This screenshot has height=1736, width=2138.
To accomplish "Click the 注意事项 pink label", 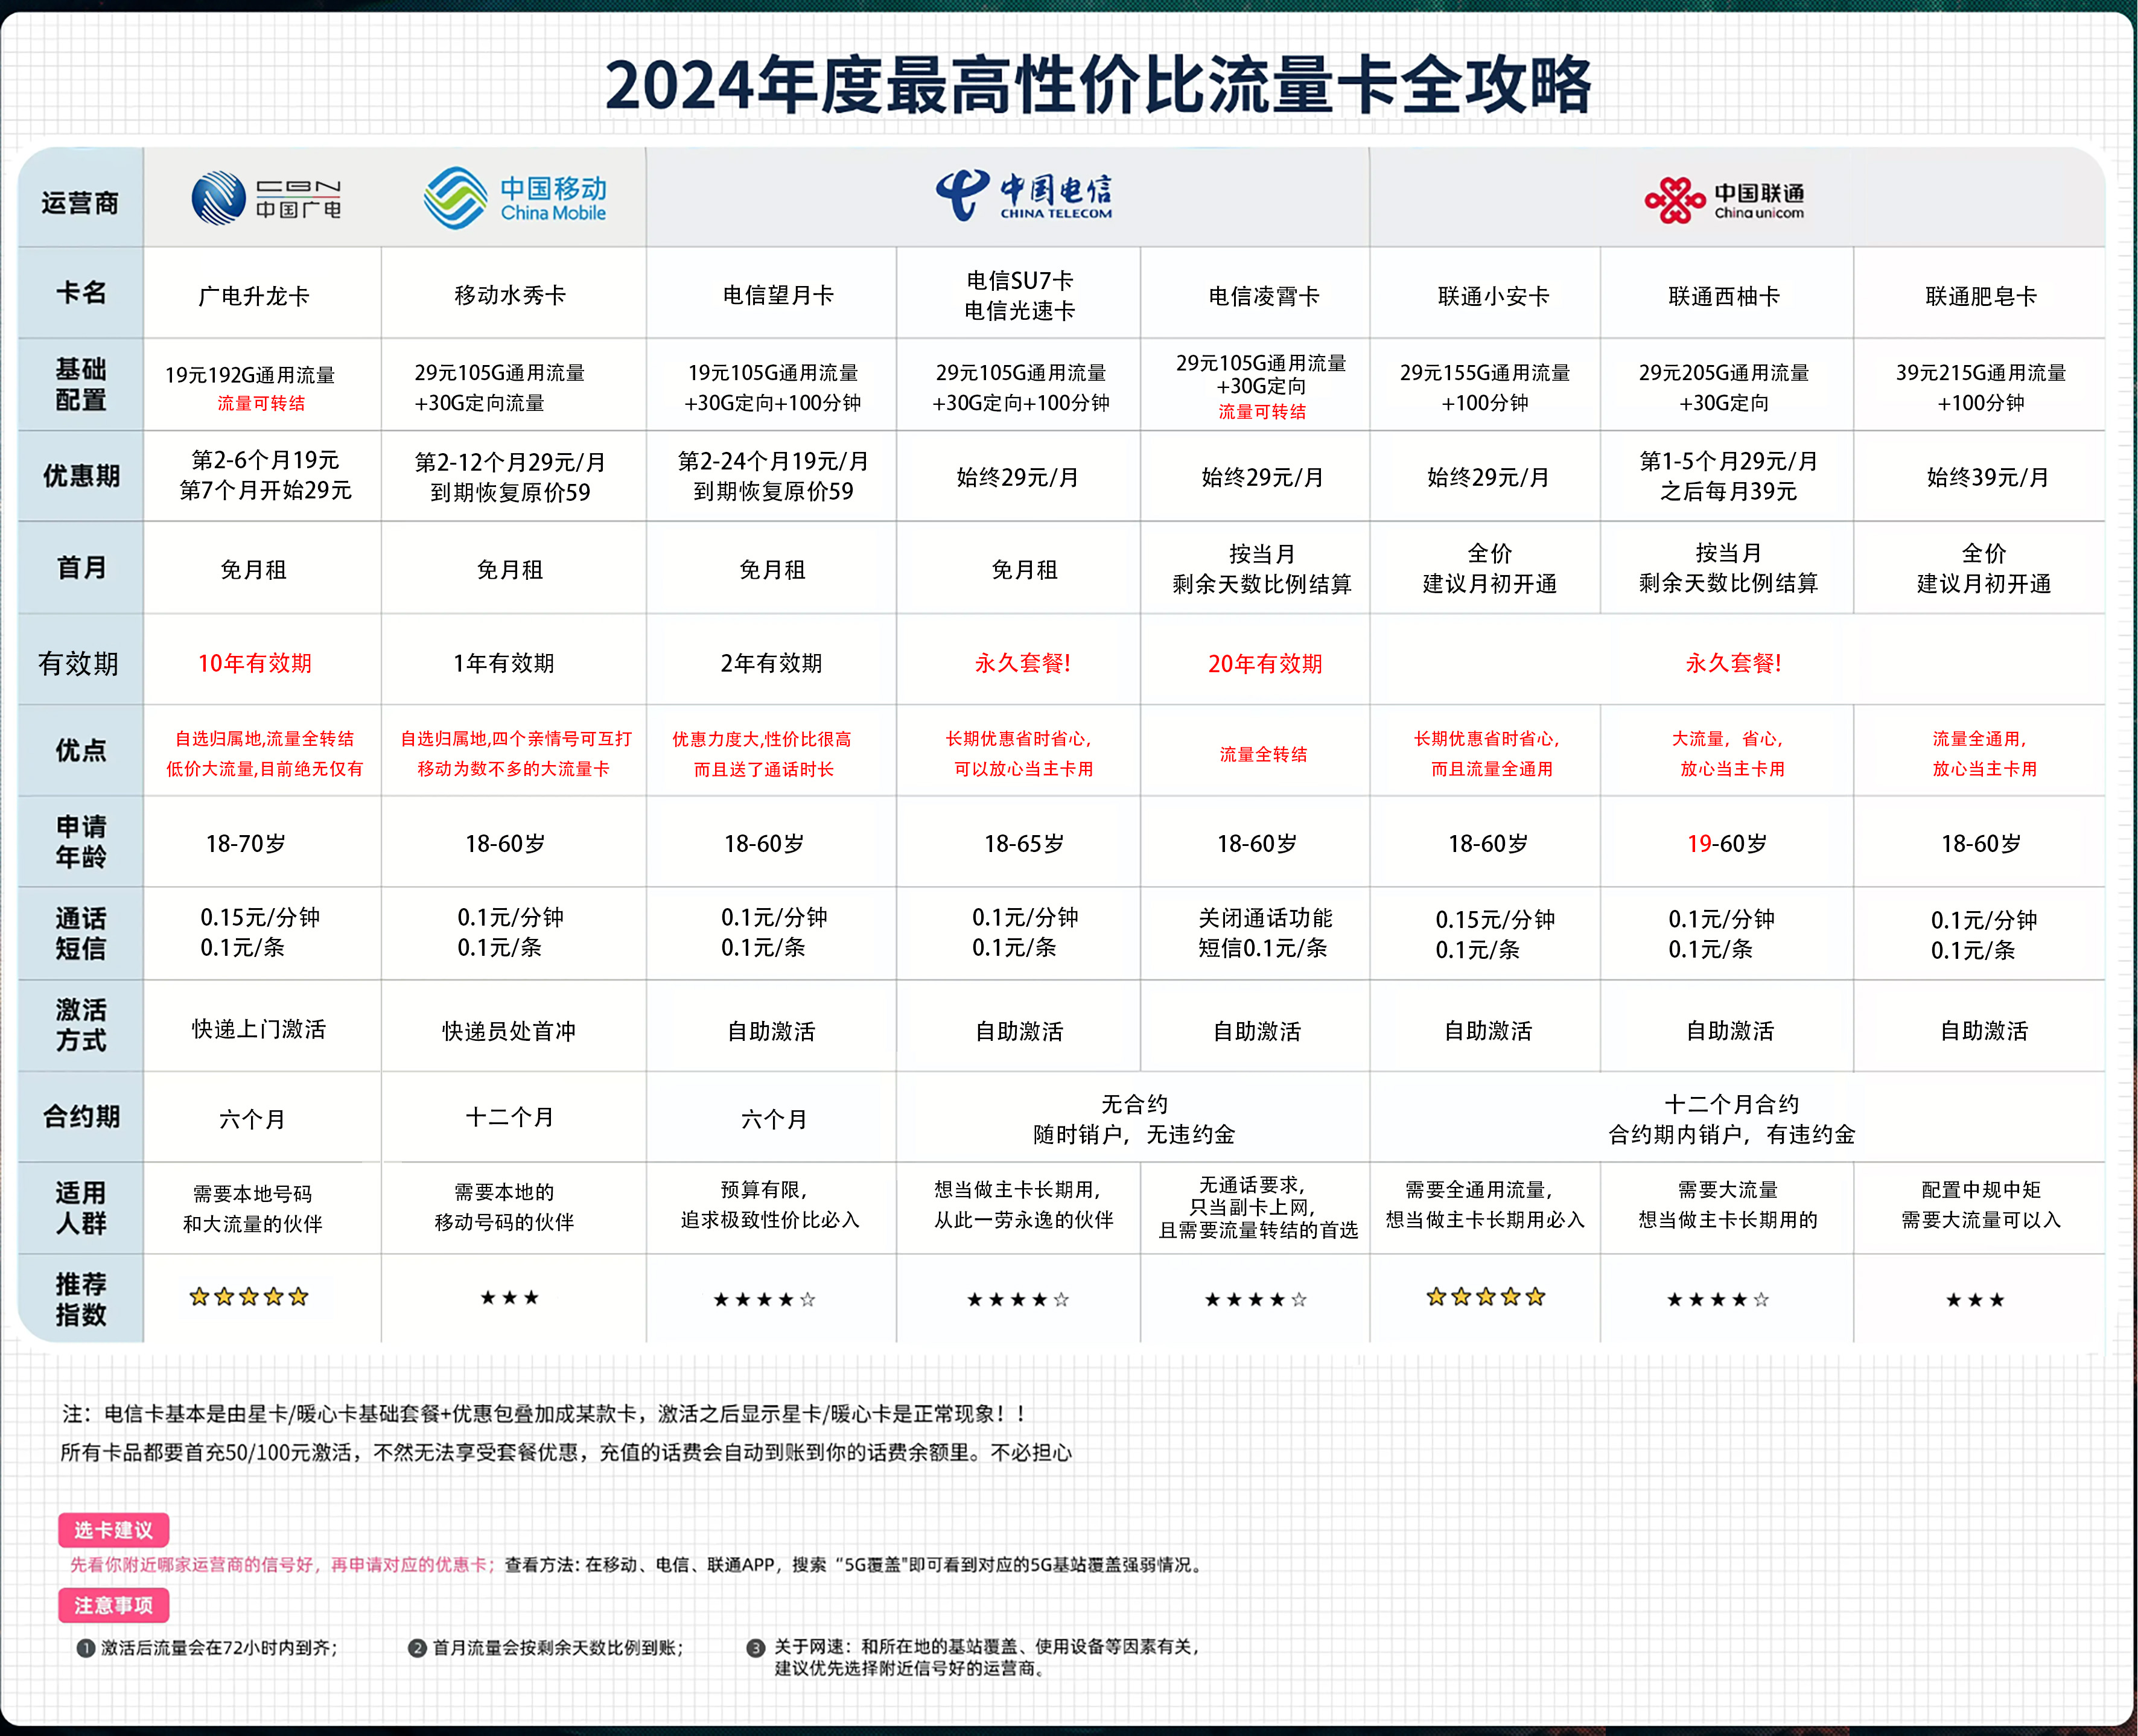I will (x=113, y=1605).
